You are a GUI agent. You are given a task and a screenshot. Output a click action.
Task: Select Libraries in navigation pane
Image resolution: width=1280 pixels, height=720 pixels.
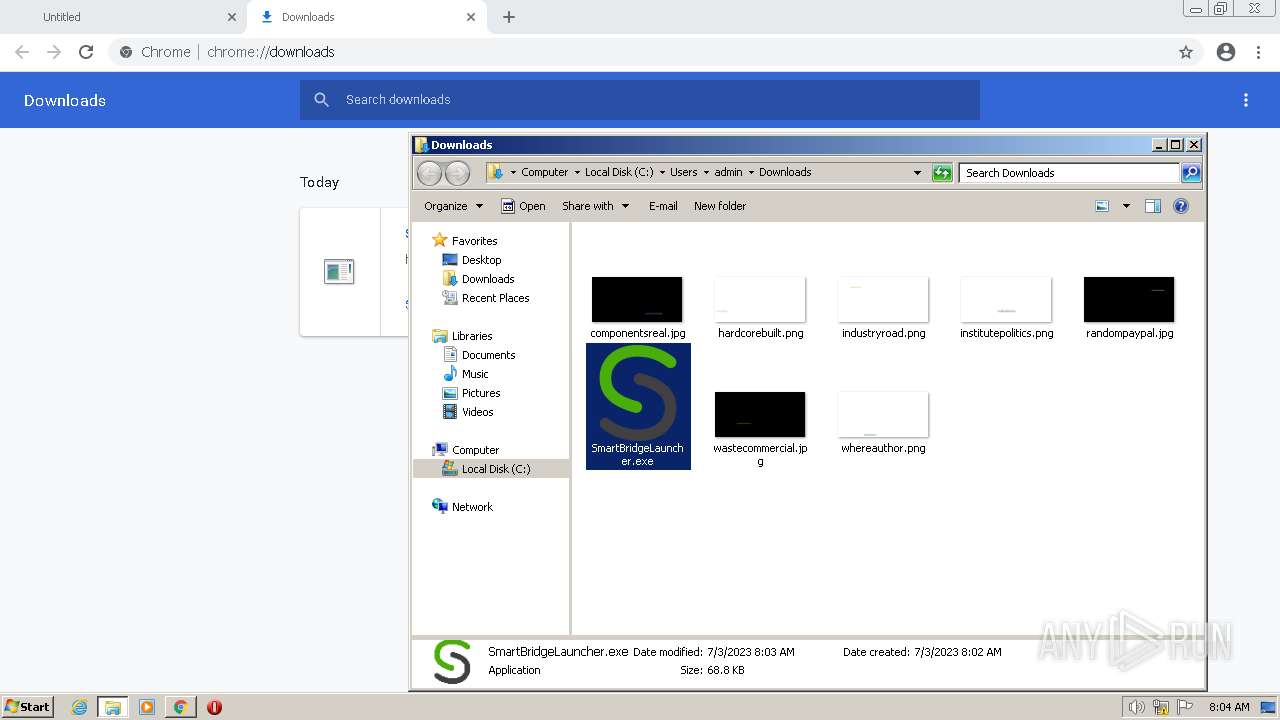472,336
